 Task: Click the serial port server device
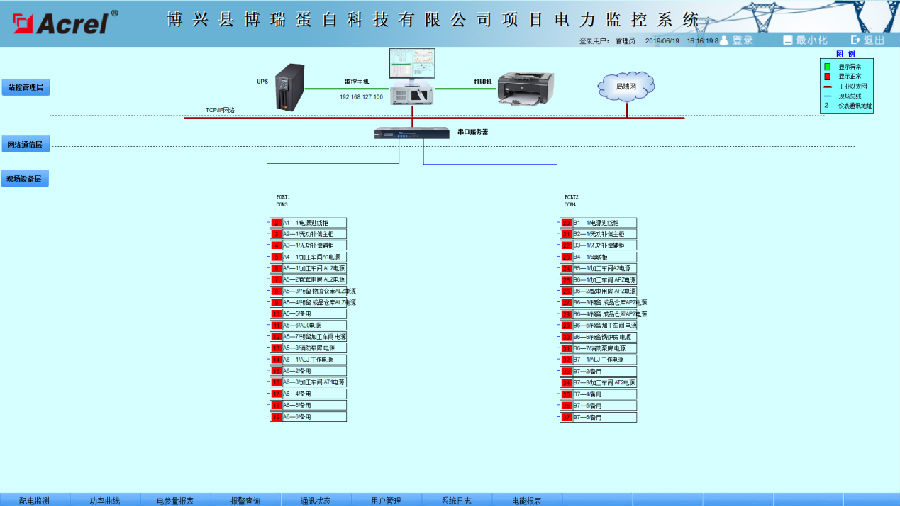[412, 133]
